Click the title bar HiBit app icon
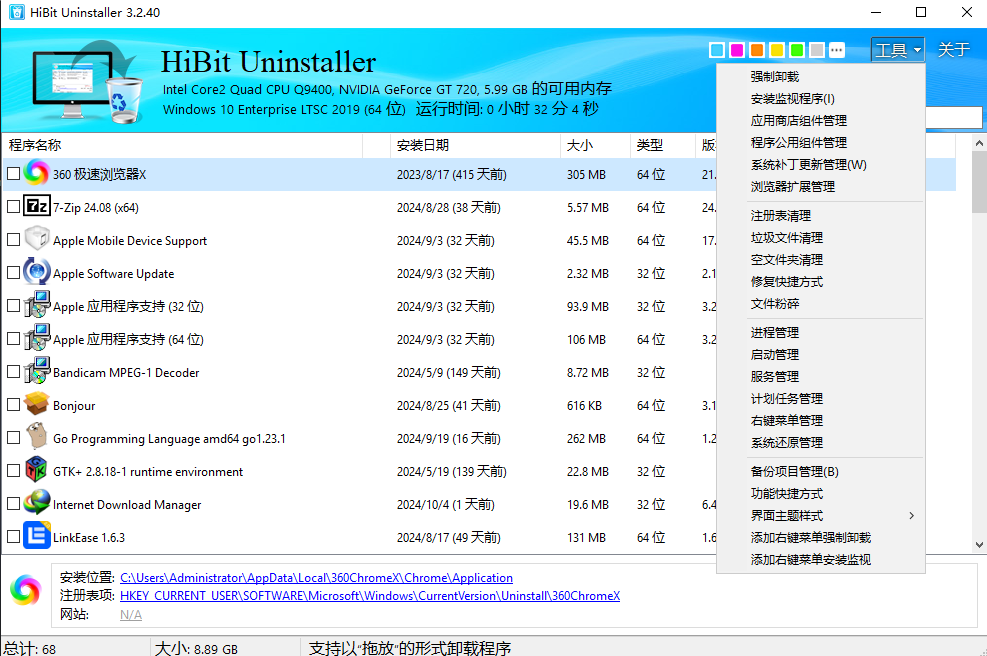Screen dimensions: 987x656 [16, 12]
